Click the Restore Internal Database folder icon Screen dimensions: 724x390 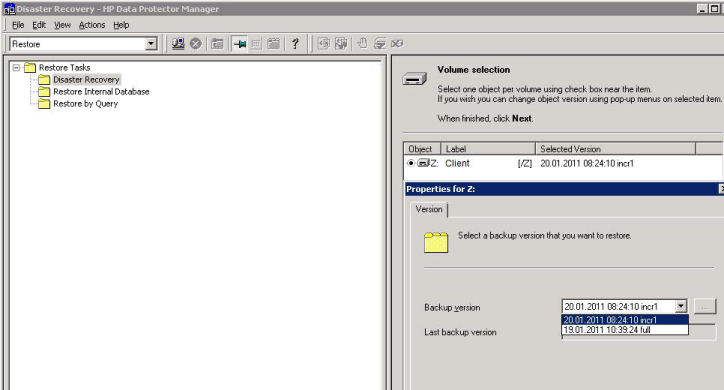pos(44,92)
